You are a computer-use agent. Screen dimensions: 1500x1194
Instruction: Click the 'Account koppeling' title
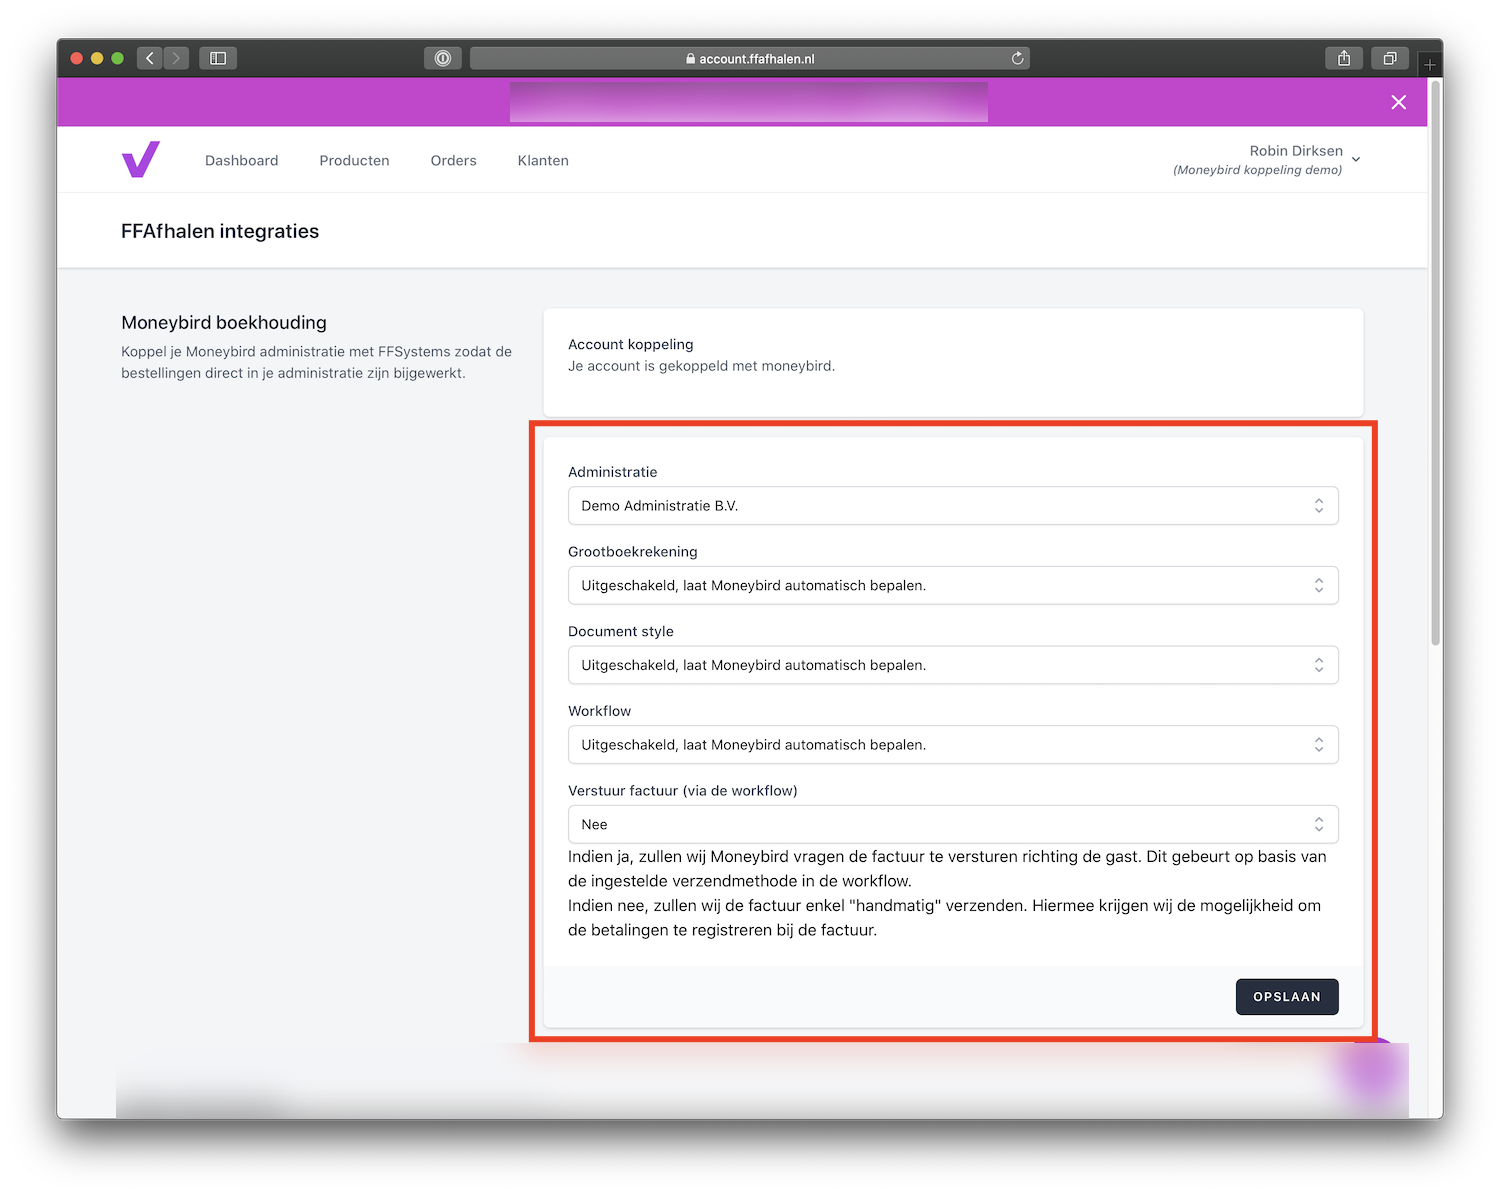click(630, 344)
